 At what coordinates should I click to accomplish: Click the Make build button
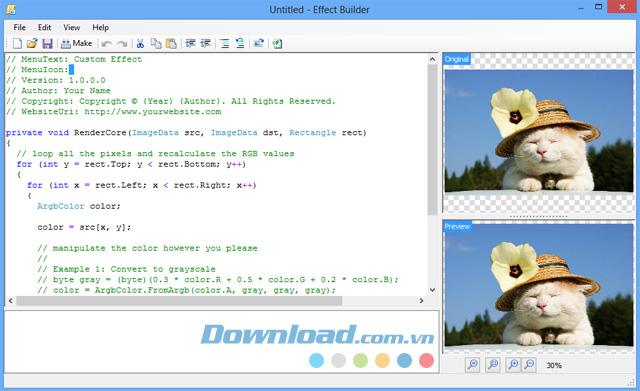77,43
